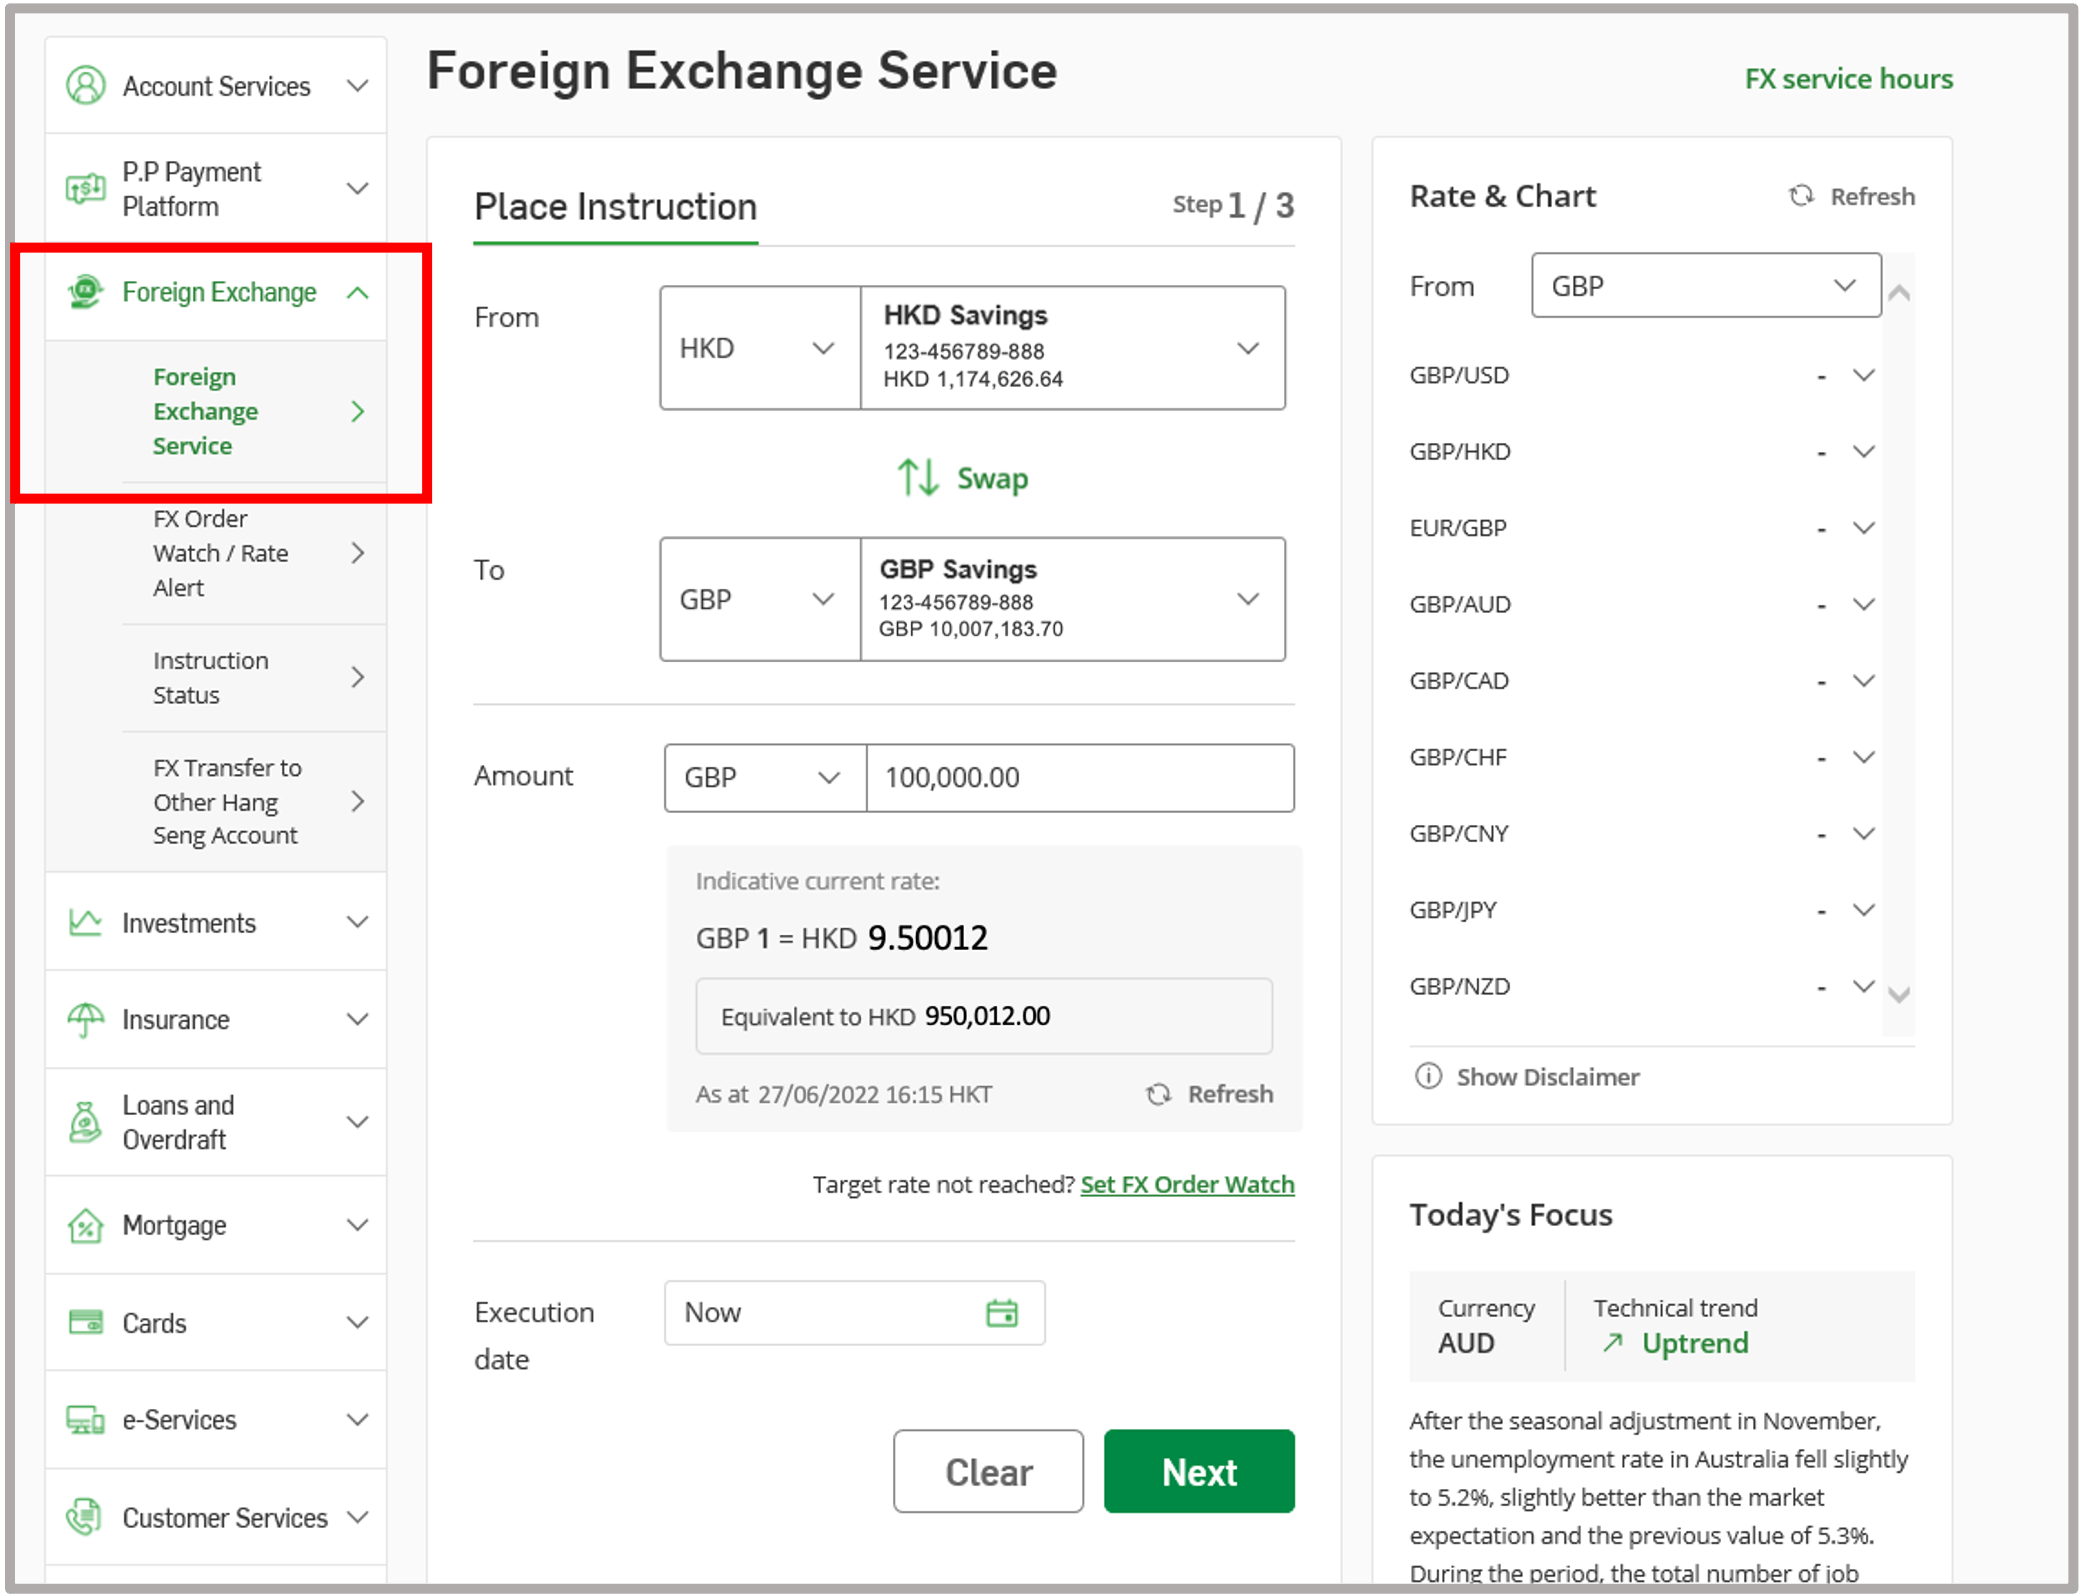Viewport: 2080px width, 1595px height.
Task: Click Refresh icon in Rate & Chart header
Action: pos(1802,196)
